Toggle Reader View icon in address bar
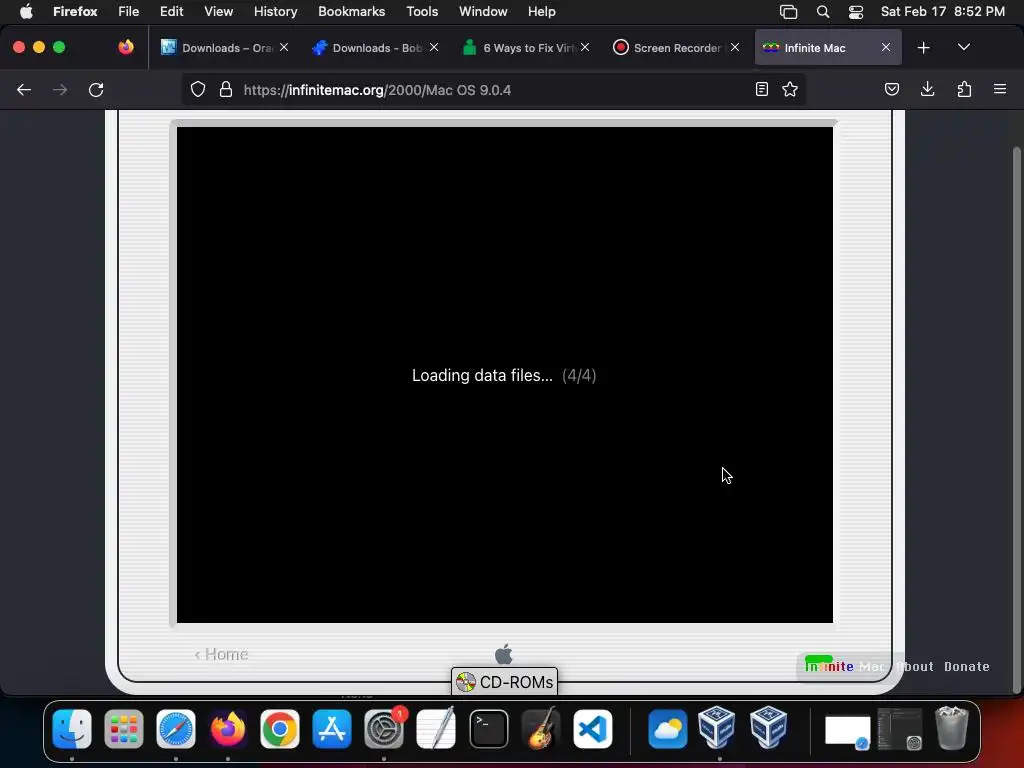The image size is (1024, 768). pyautogui.click(x=761, y=89)
